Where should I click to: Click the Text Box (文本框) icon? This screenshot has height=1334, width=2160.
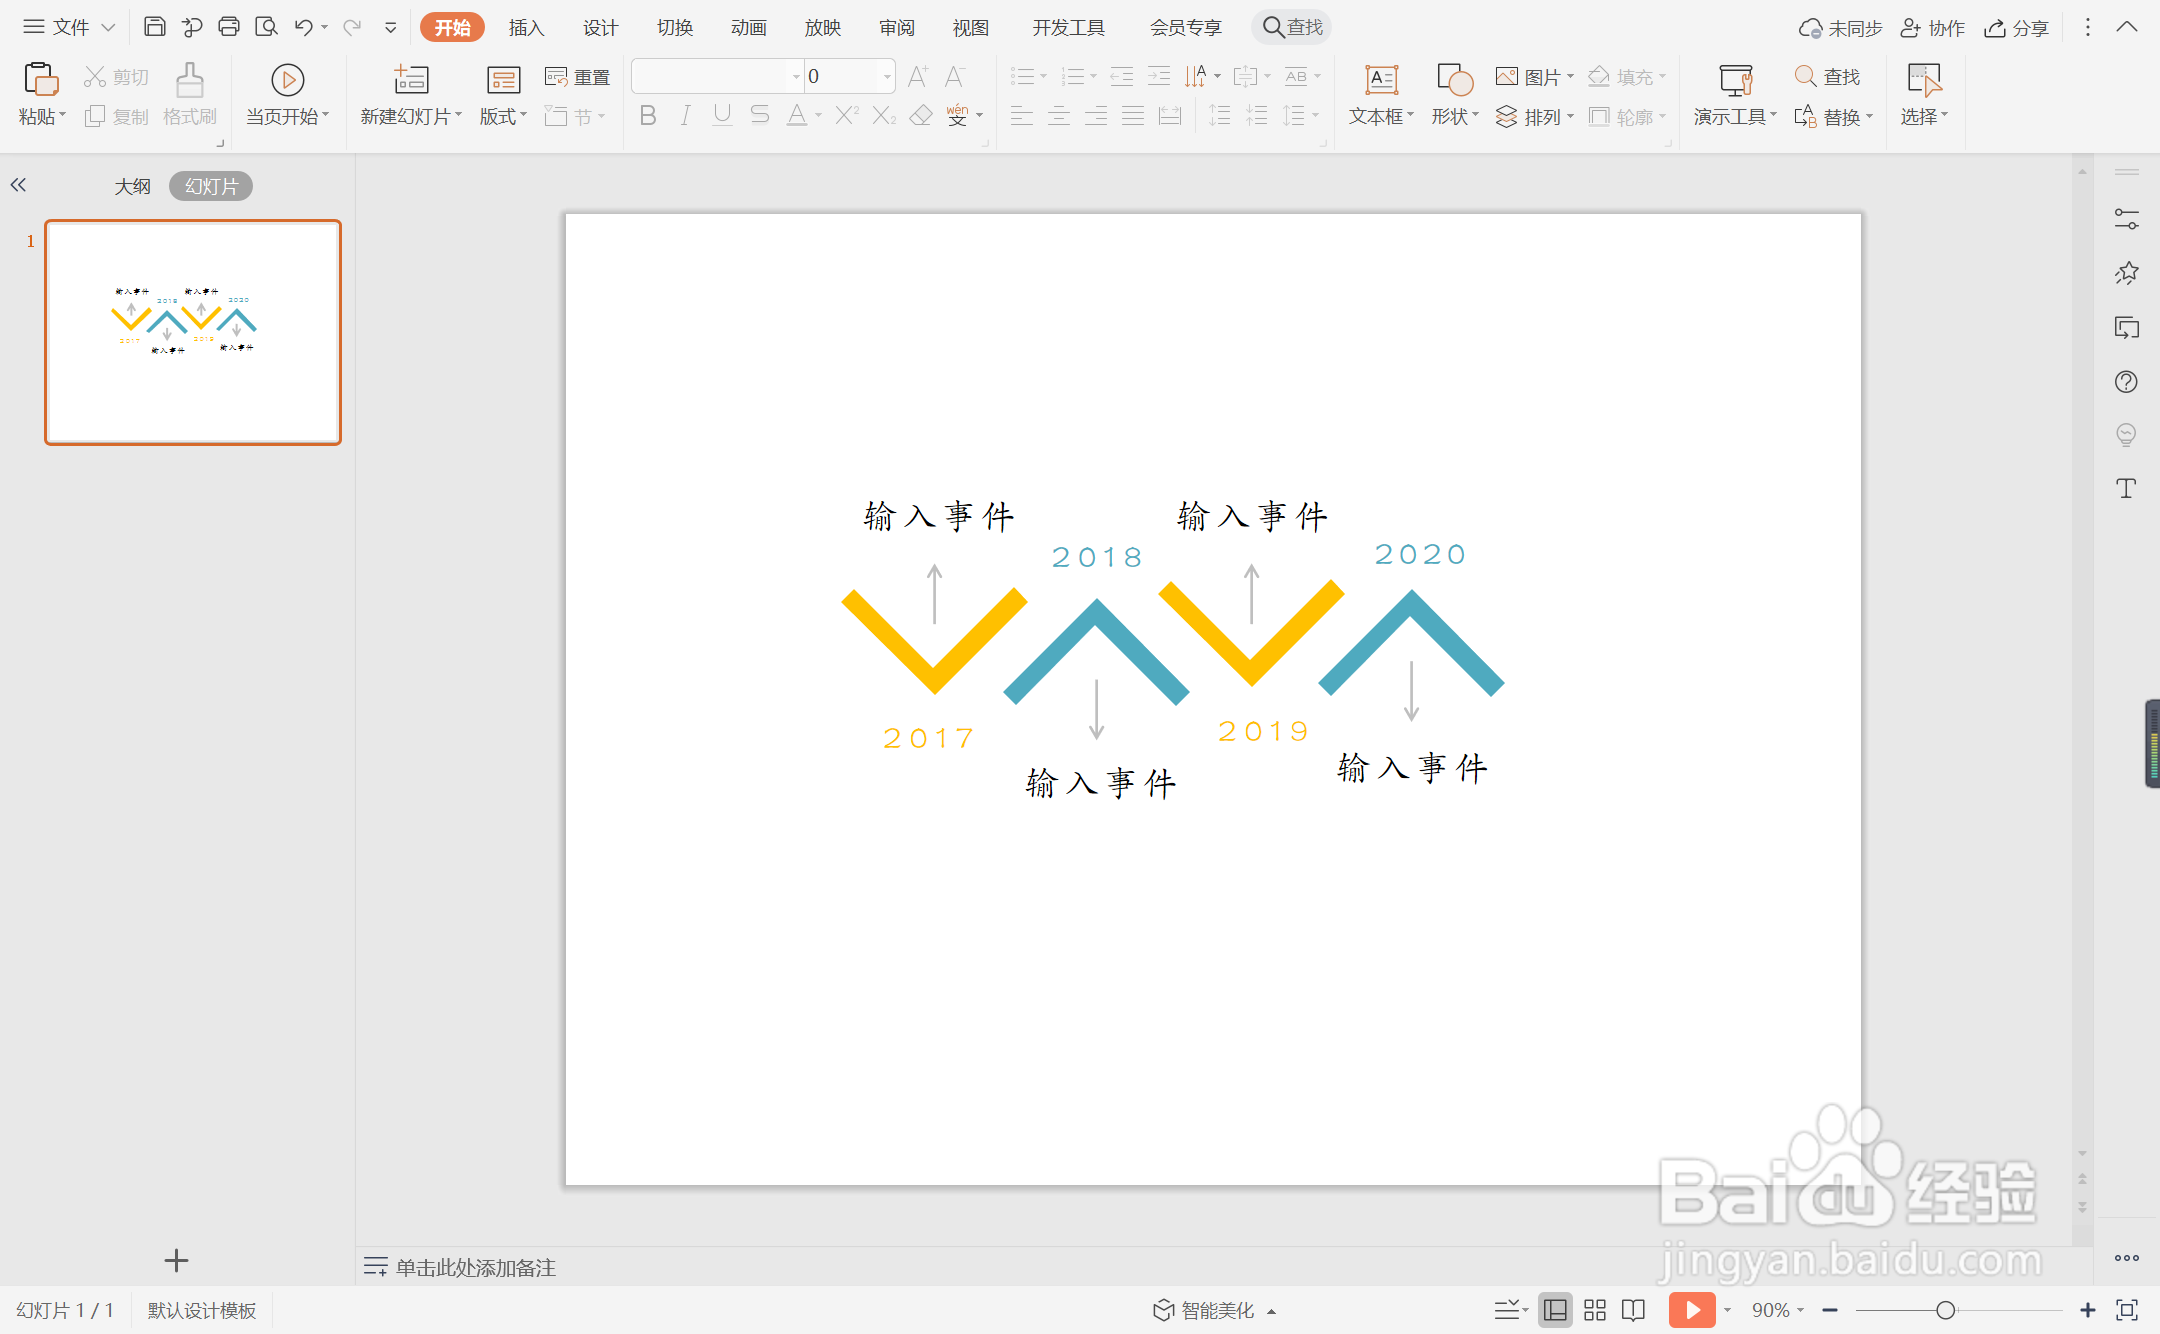pos(1381,80)
